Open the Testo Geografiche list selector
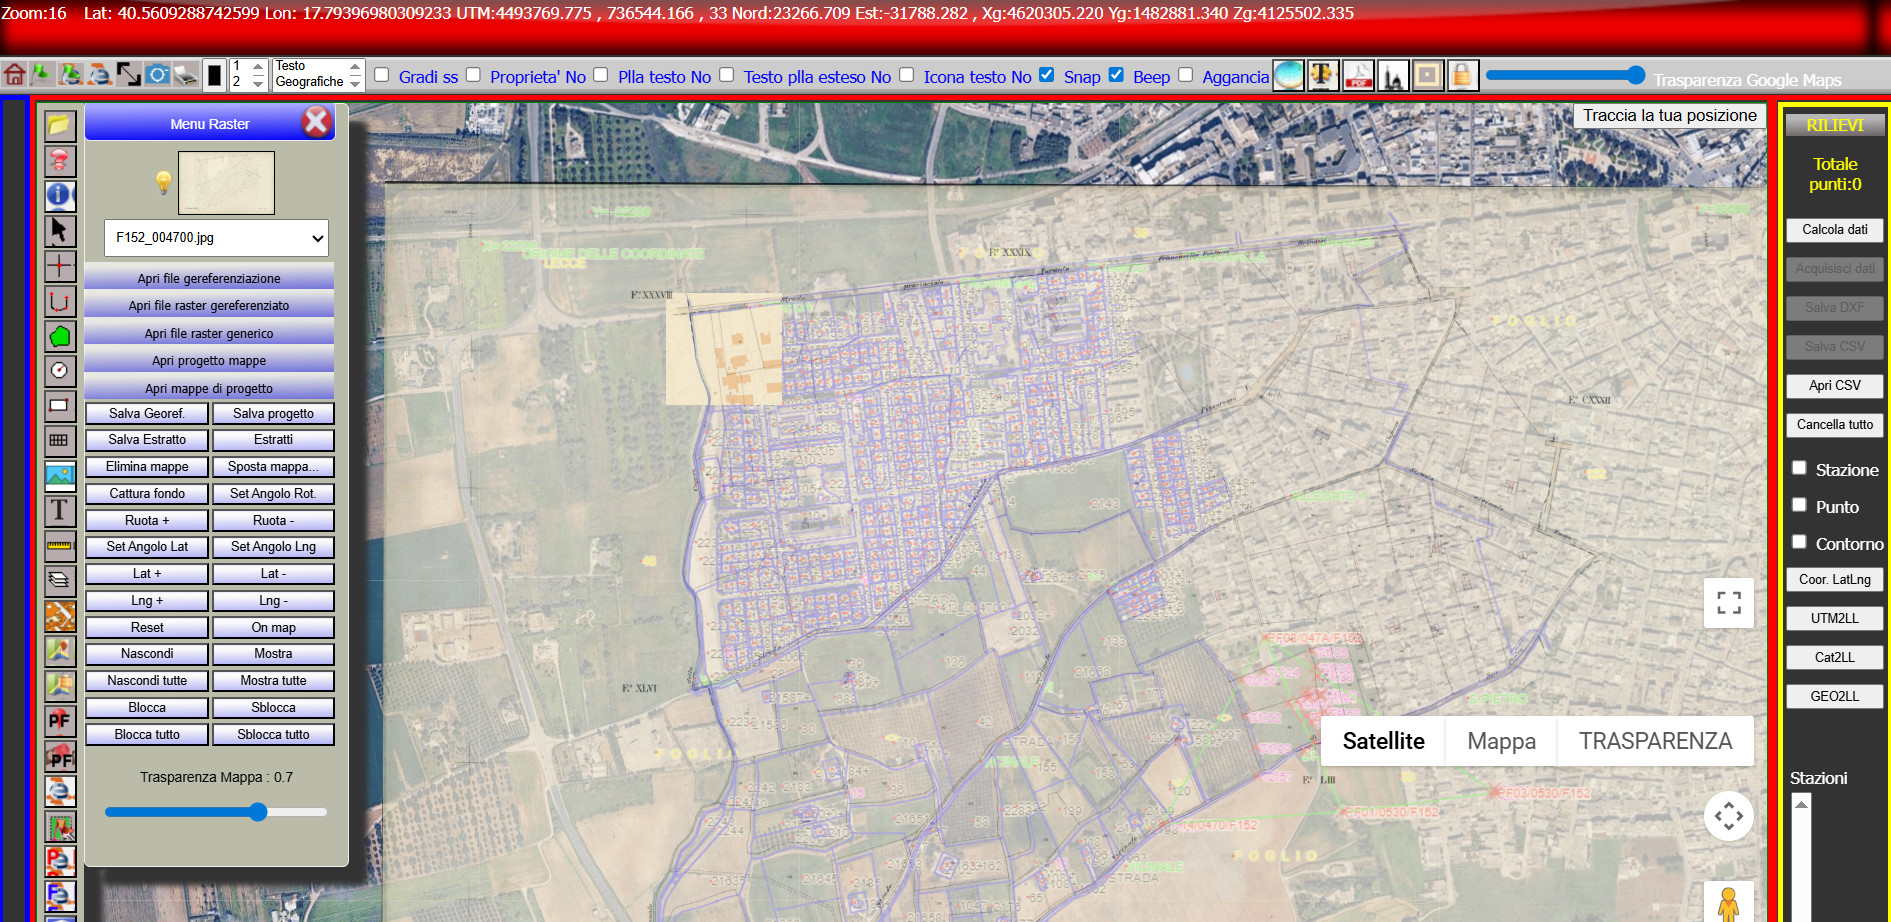Screen dimensions: 1891x922 (x=318, y=74)
